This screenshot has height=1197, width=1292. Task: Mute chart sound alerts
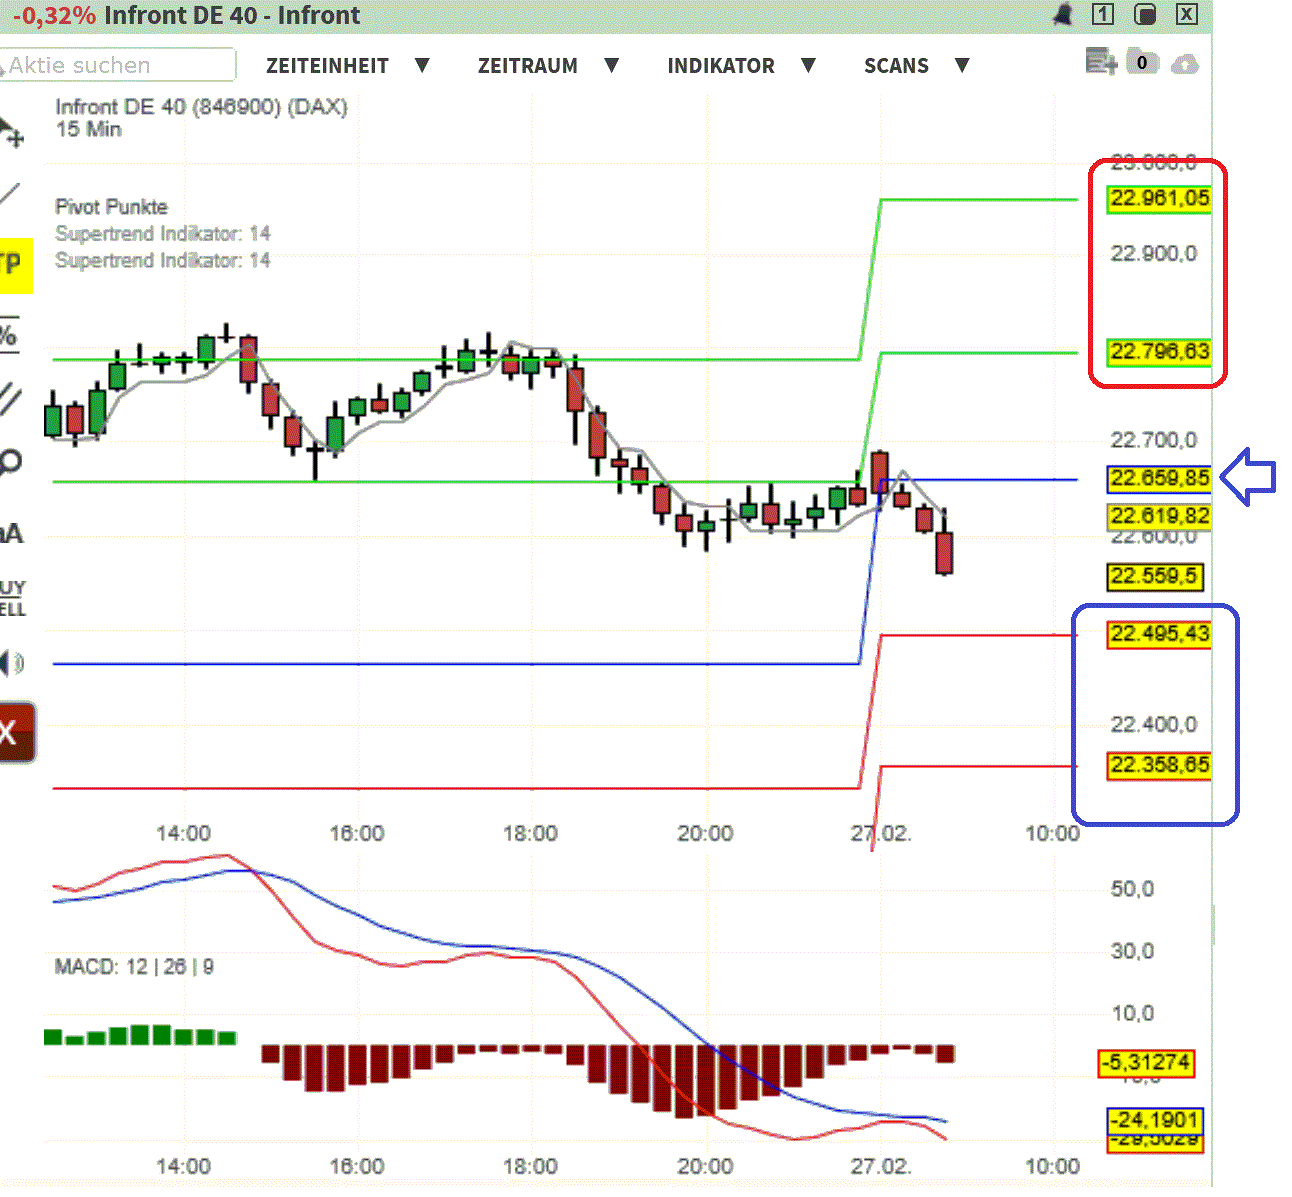coord(12,662)
